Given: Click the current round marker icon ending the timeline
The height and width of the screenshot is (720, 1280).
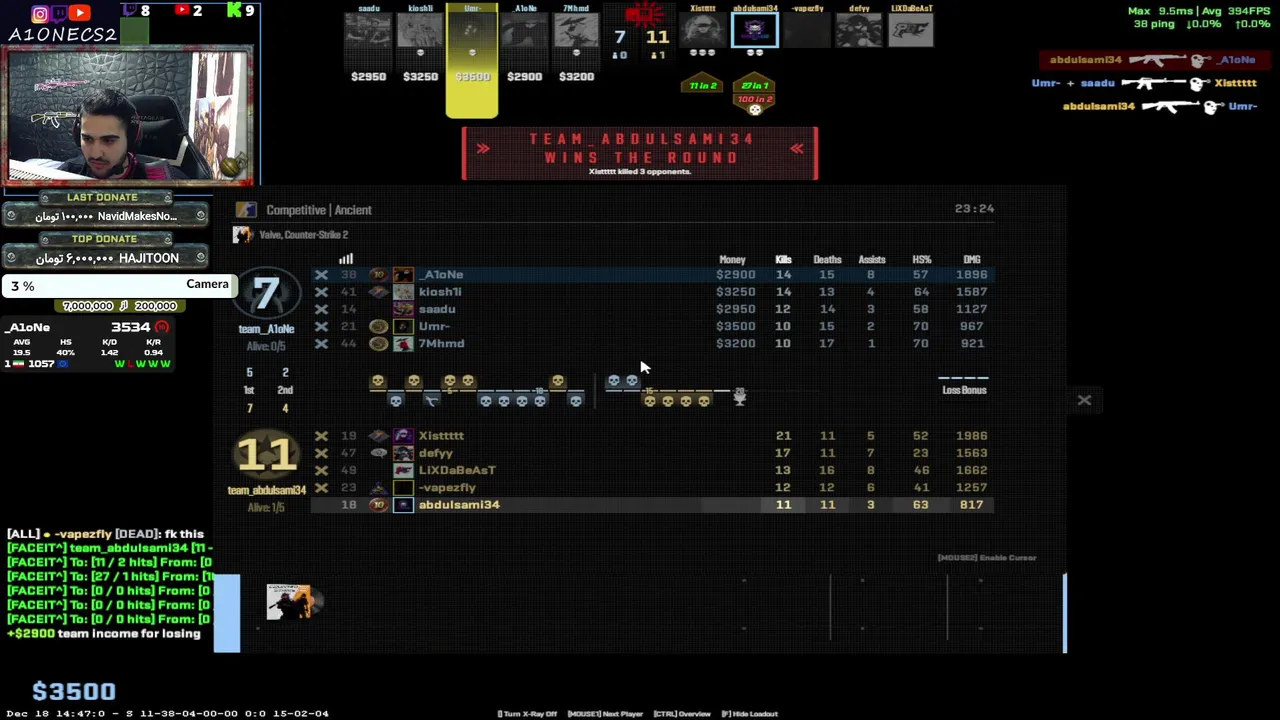Looking at the screenshot, I should pyautogui.click(x=740, y=398).
